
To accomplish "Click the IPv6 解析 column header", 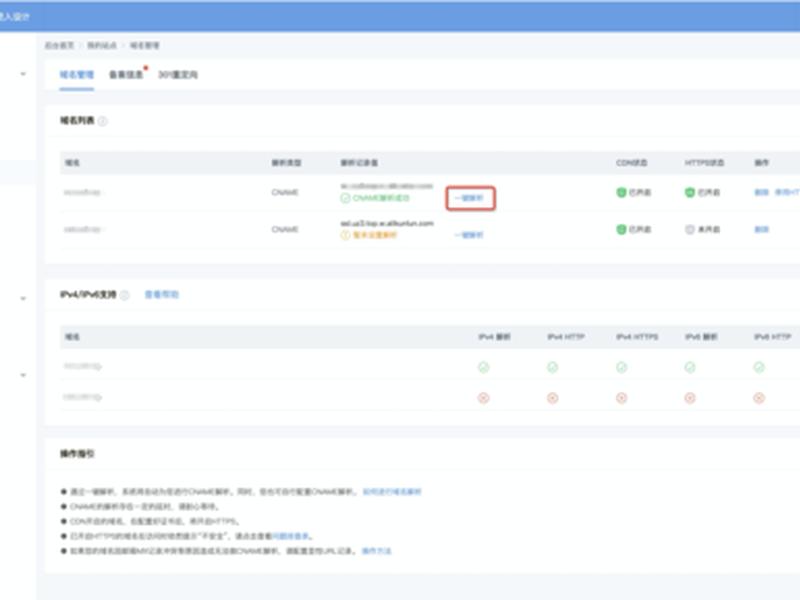I will pyautogui.click(x=701, y=337).
